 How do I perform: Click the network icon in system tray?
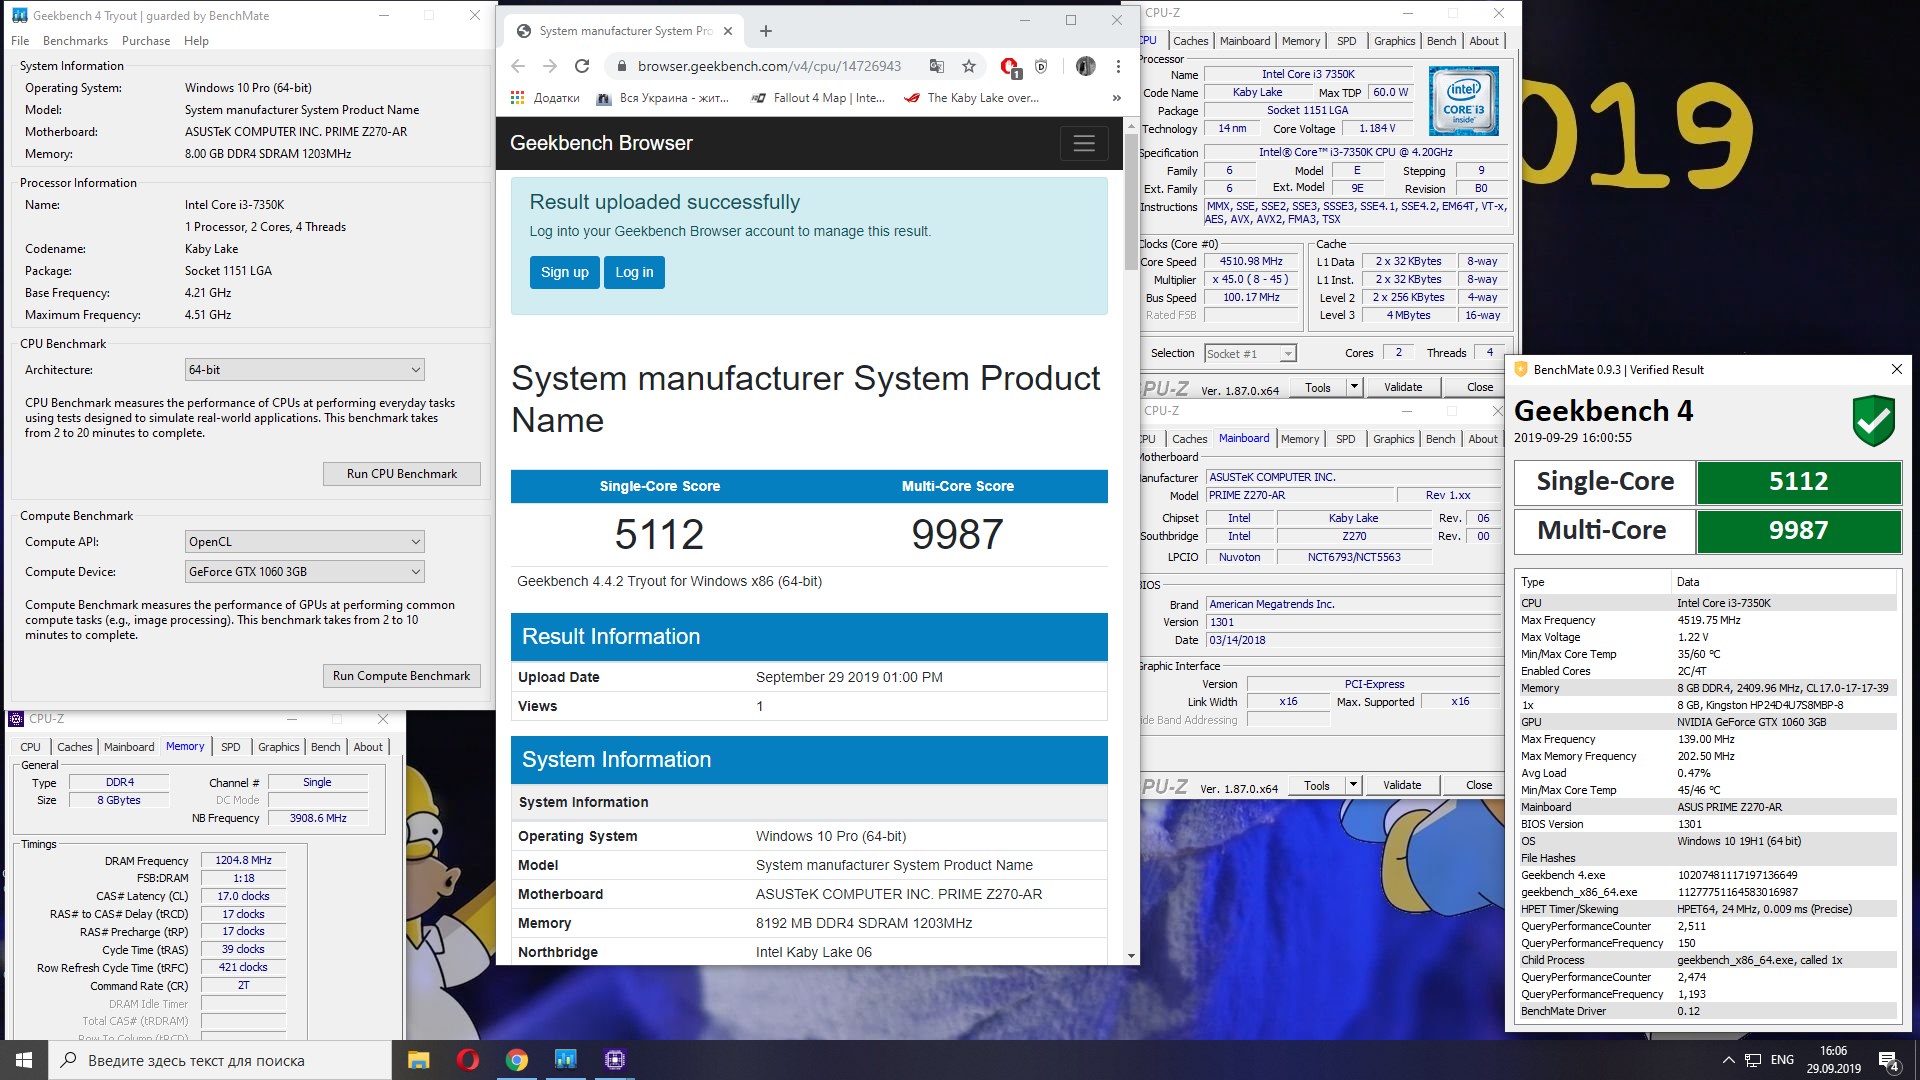pos(1753,1060)
